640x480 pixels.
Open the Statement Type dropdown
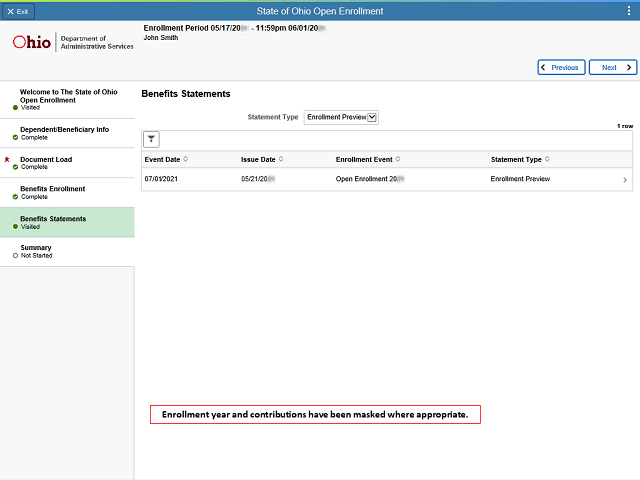(x=341, y=117)
